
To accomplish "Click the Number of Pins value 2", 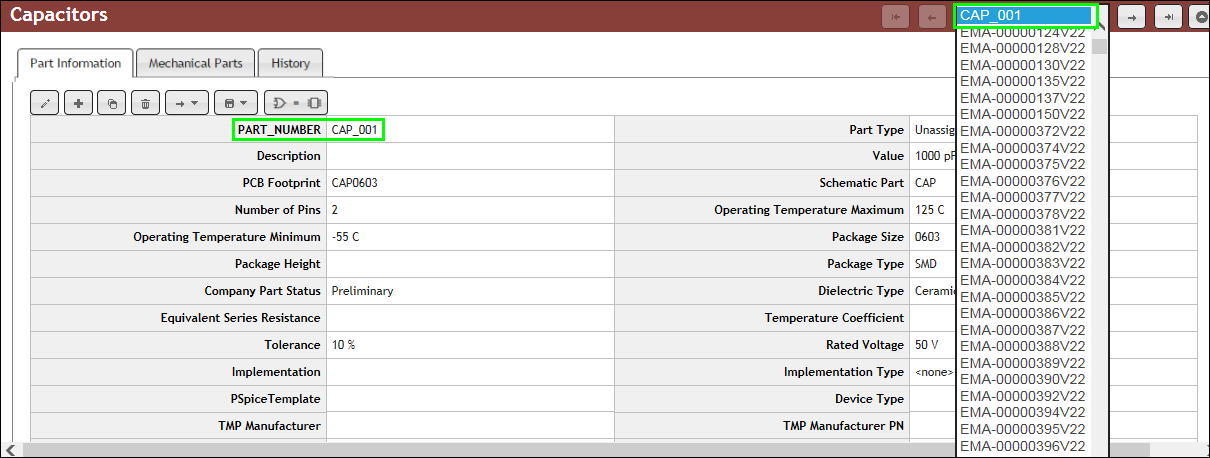I will pyautogui.click(x=335, y=210).
